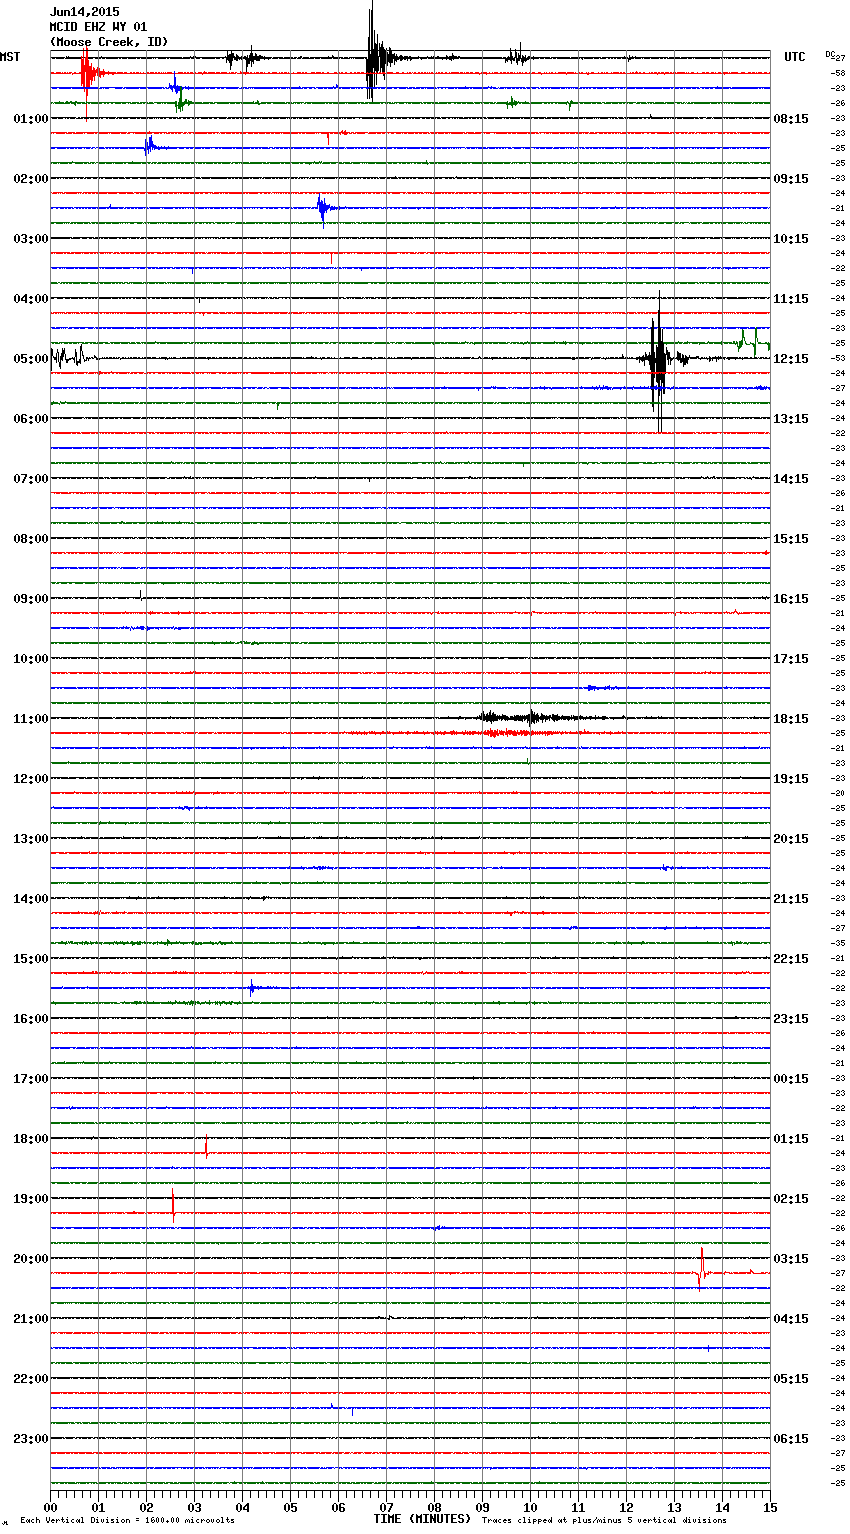Click the 07:00 MST hour label
The height and width of the screenshot is (1534, 850).
pyautogui.click(x=31, y=479)
